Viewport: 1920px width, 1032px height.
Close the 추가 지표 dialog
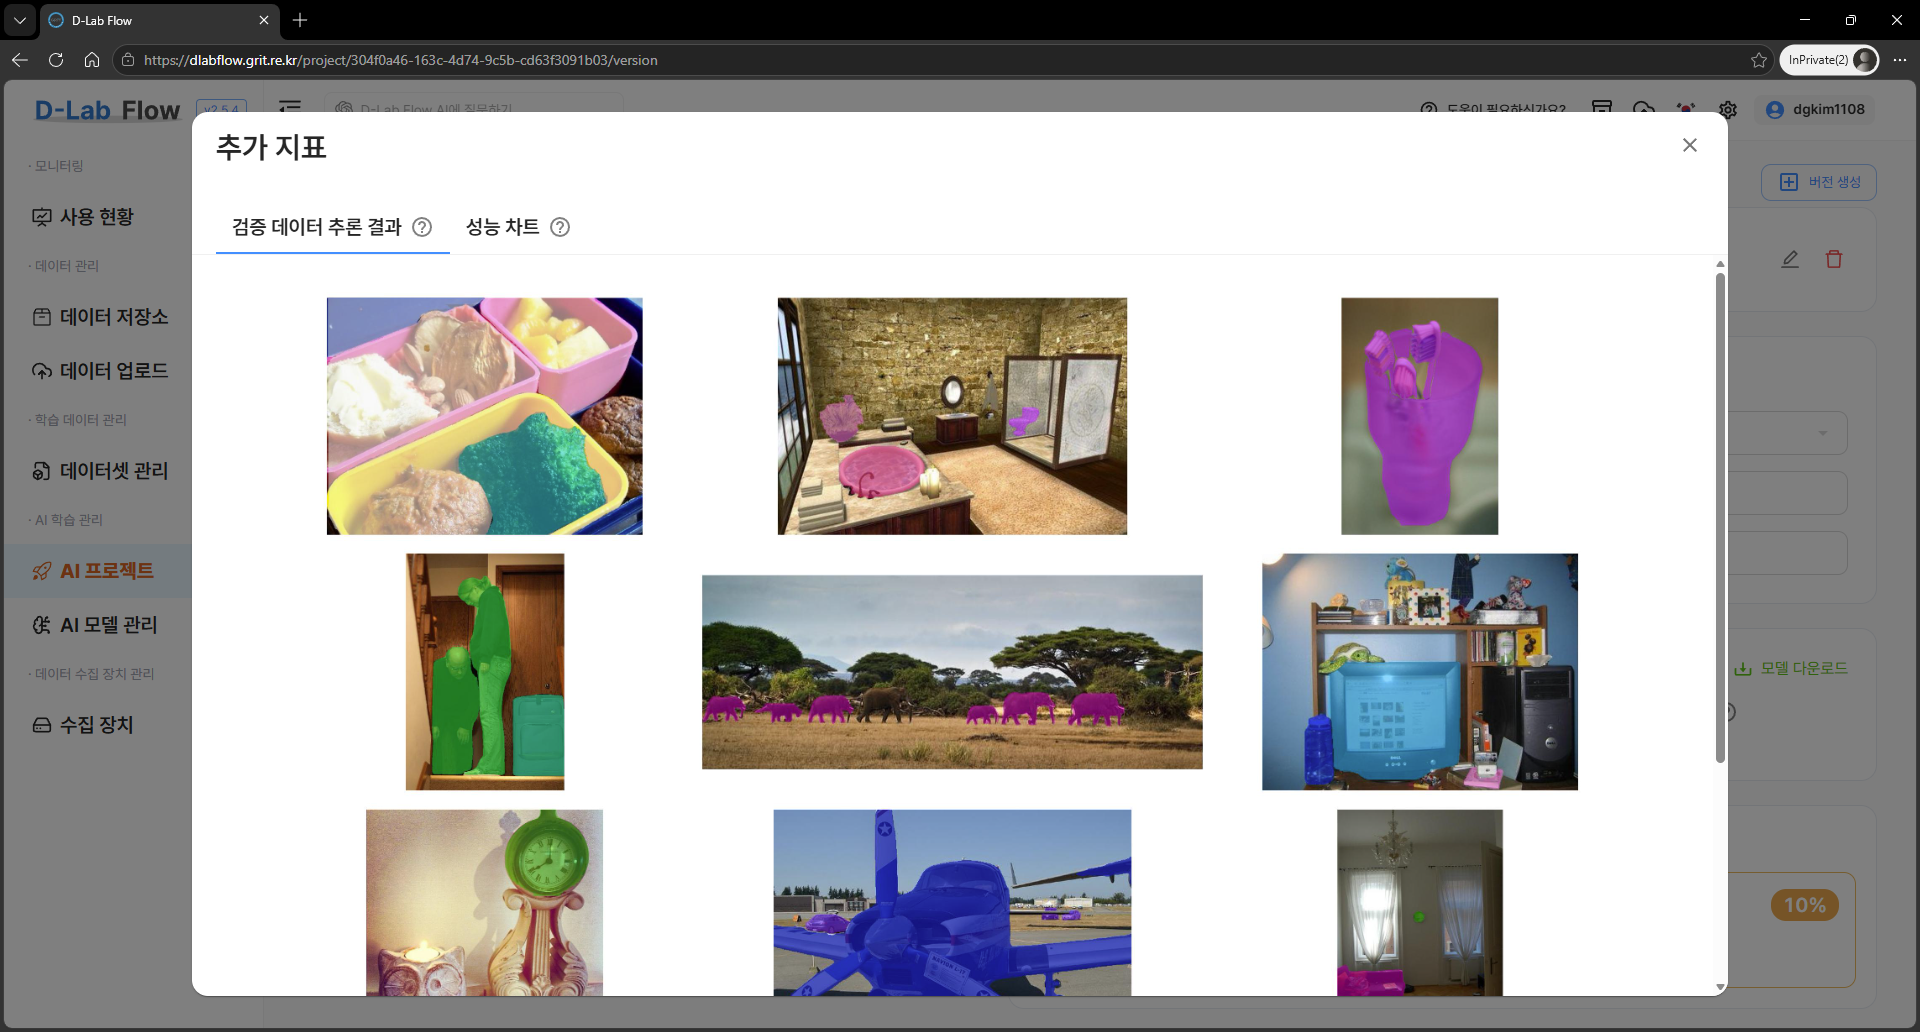click(1690, 145)
